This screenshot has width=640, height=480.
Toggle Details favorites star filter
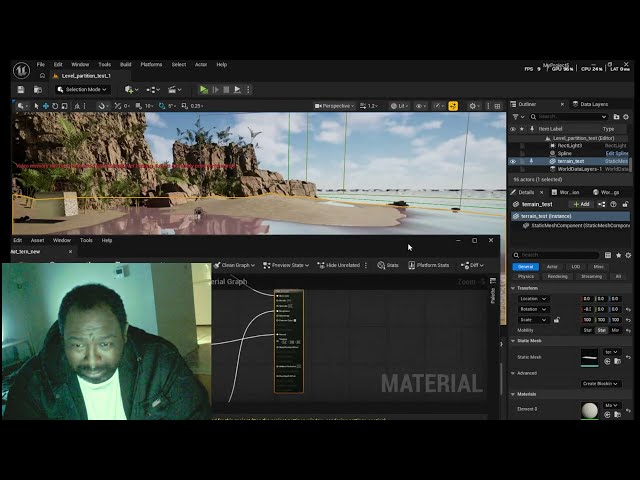pos(618,255)
